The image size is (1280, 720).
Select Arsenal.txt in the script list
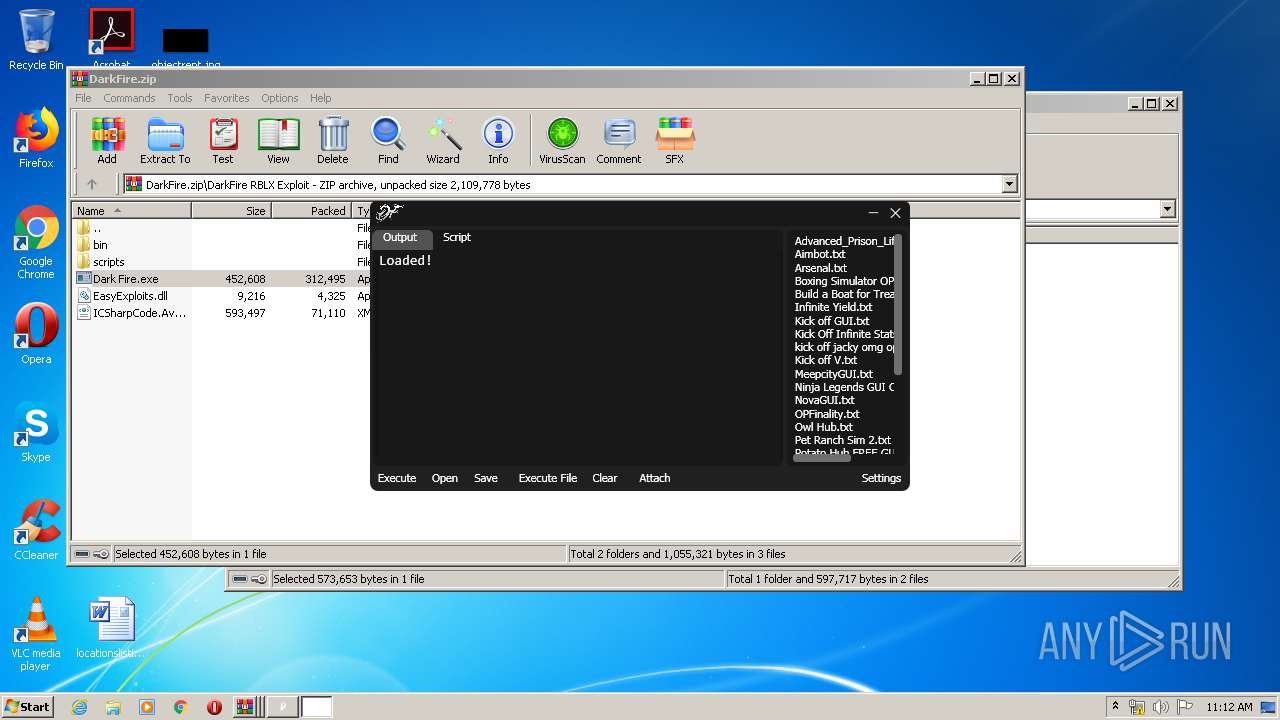821,268
